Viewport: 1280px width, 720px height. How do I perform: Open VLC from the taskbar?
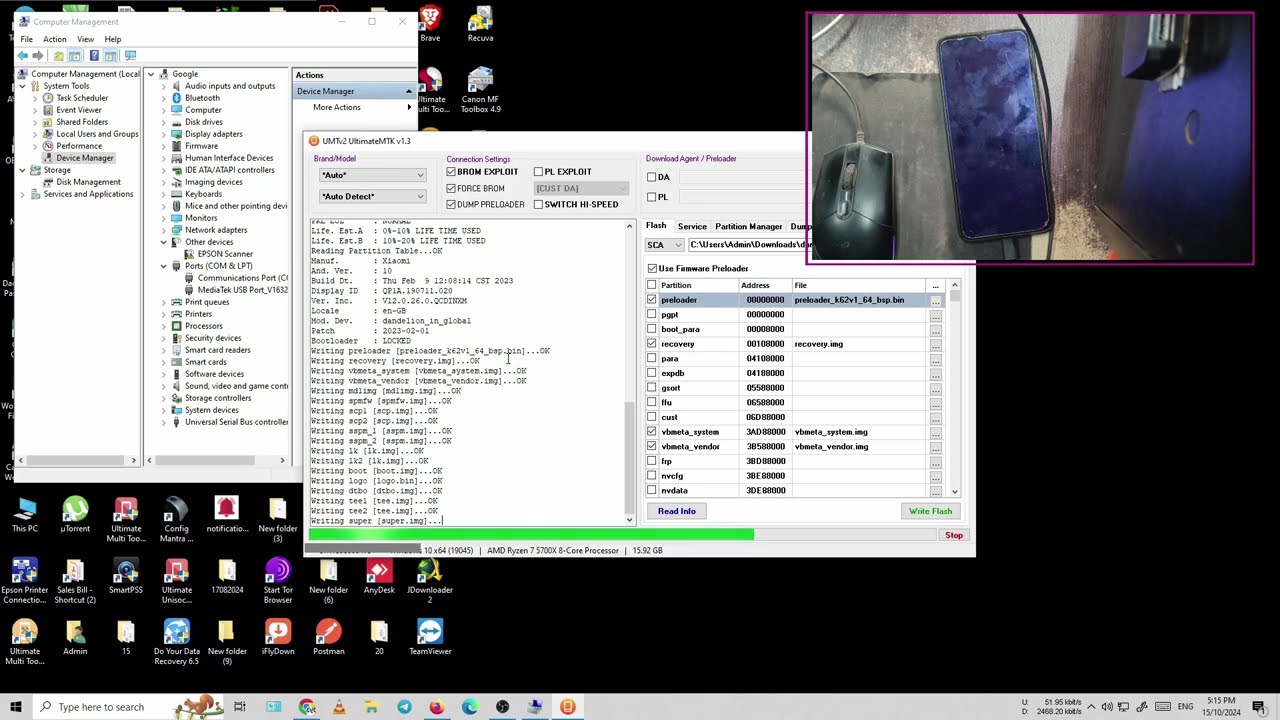pos(339,707)
